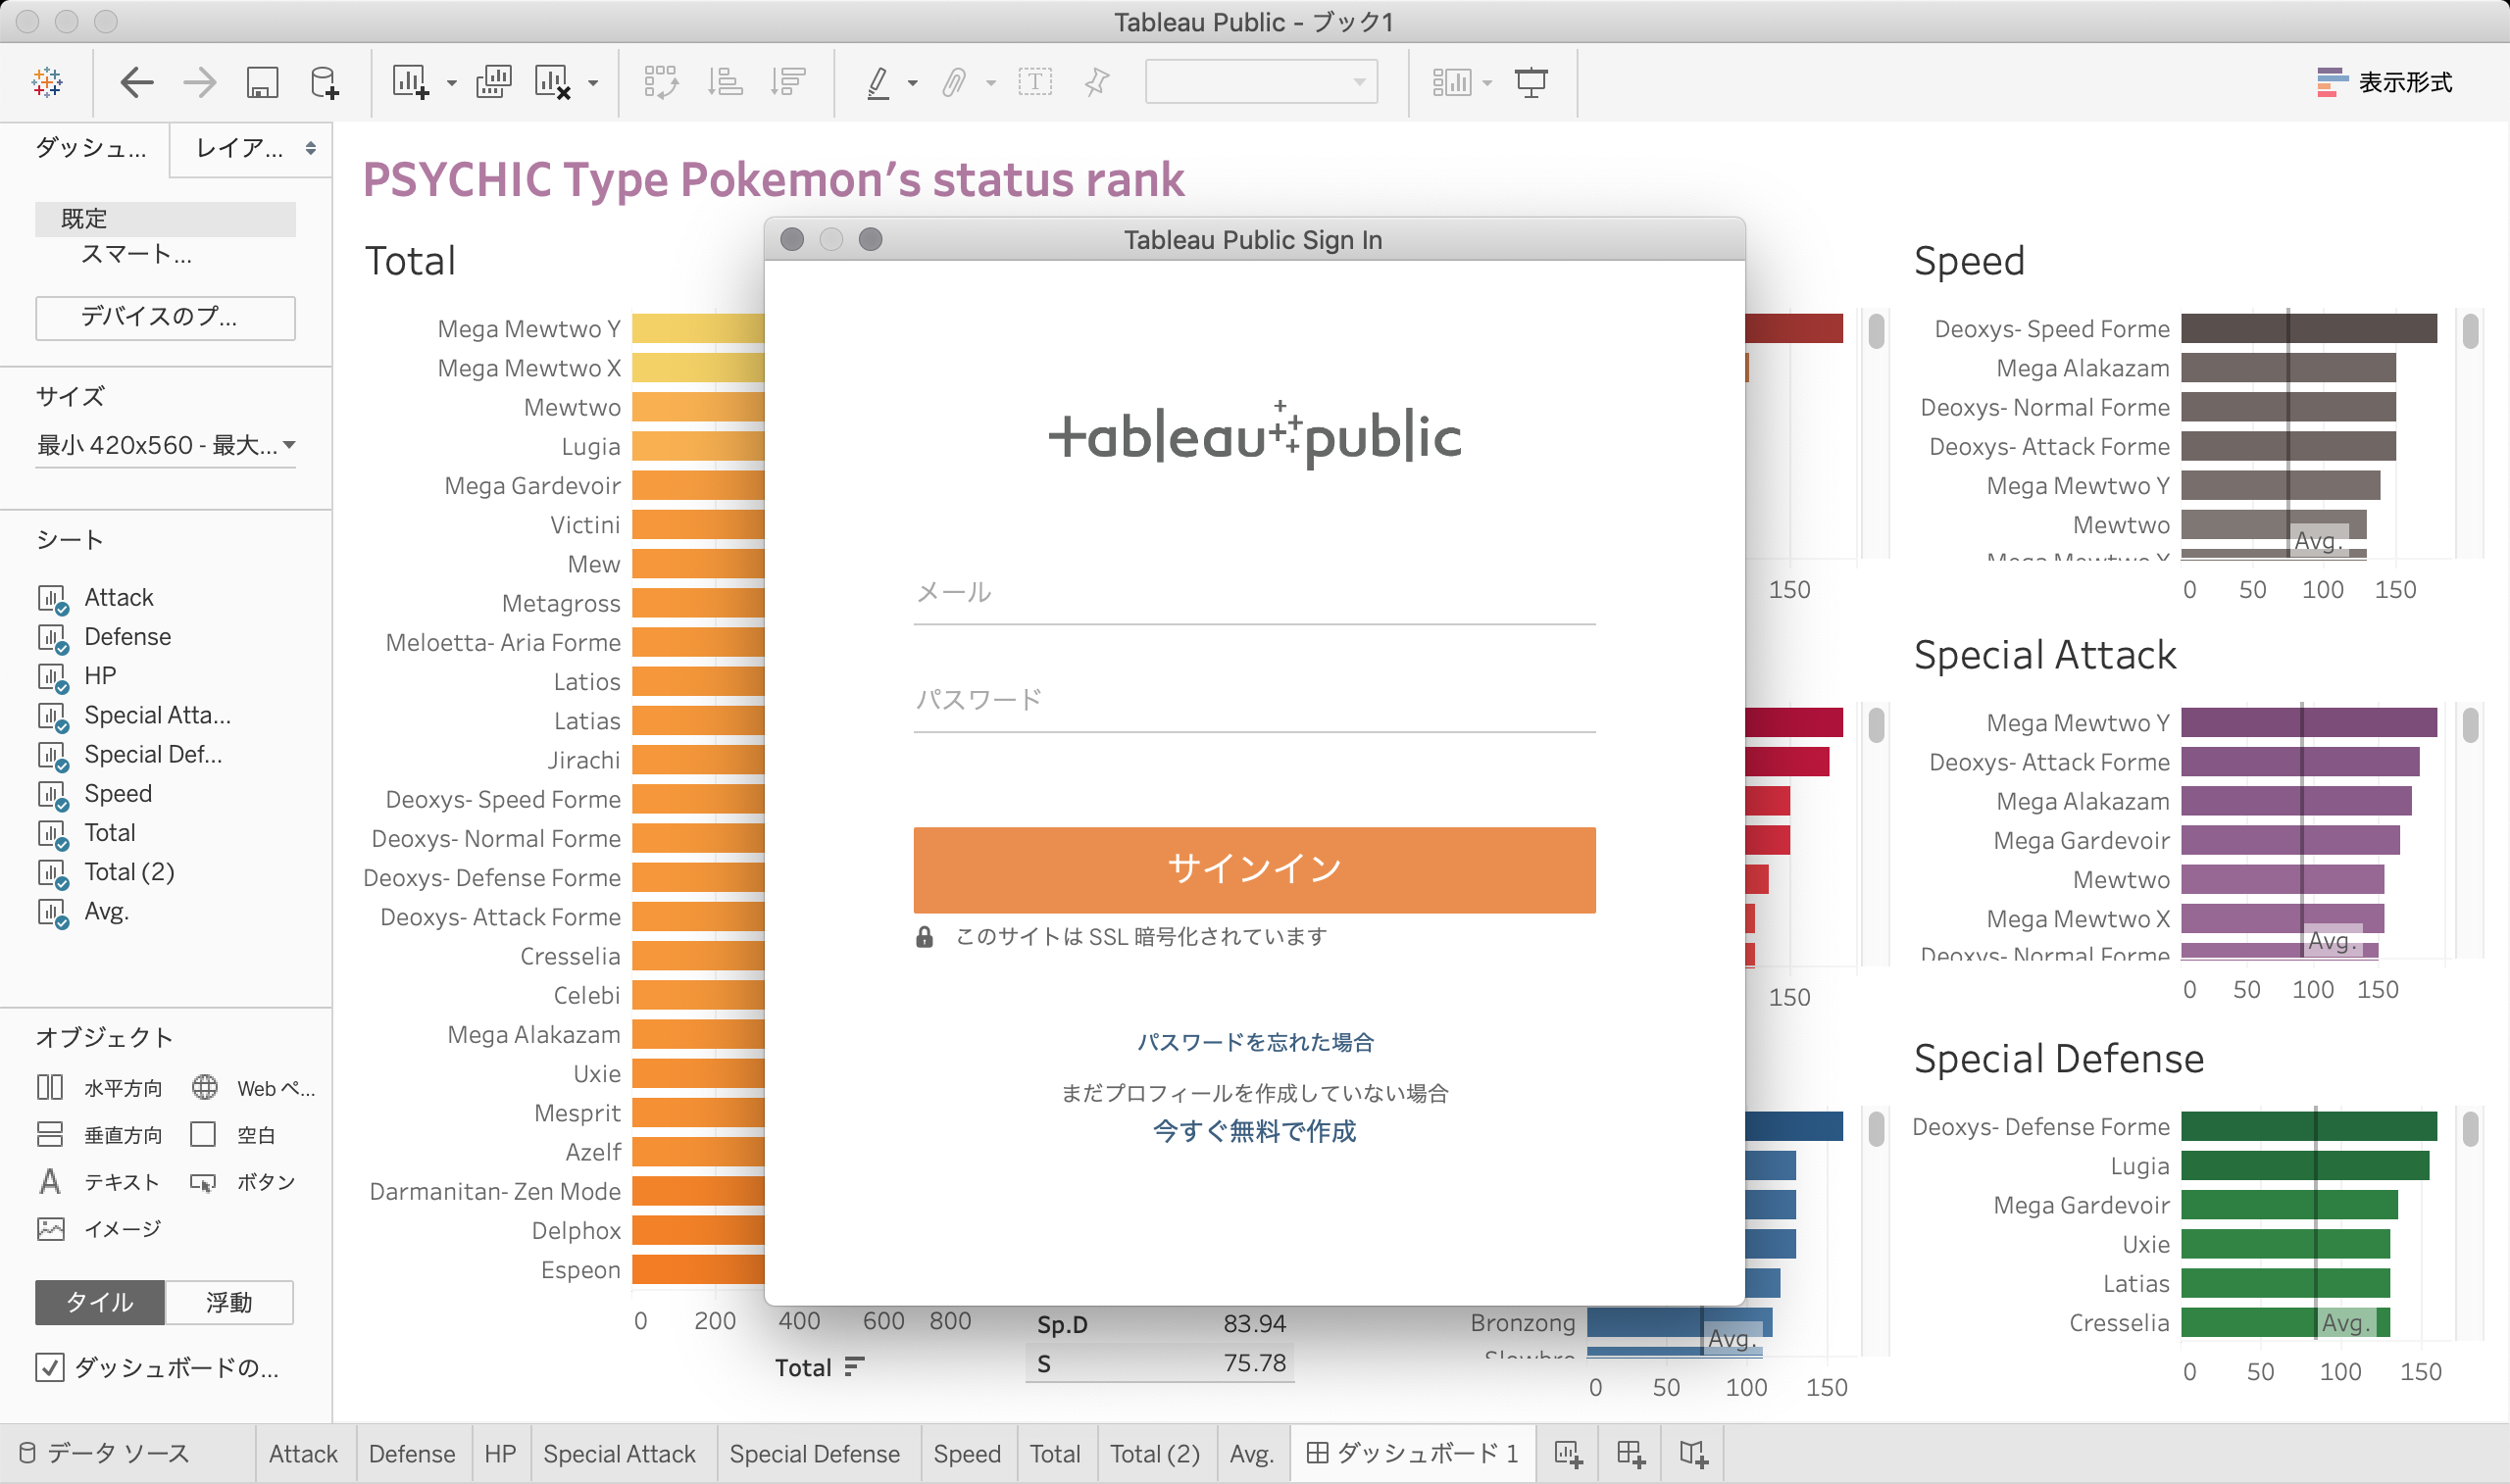Open the fit mode dropdown in toolbar
Image resolution: width=2510 pixels, height=1484 pixels.
coord(1260,82)
